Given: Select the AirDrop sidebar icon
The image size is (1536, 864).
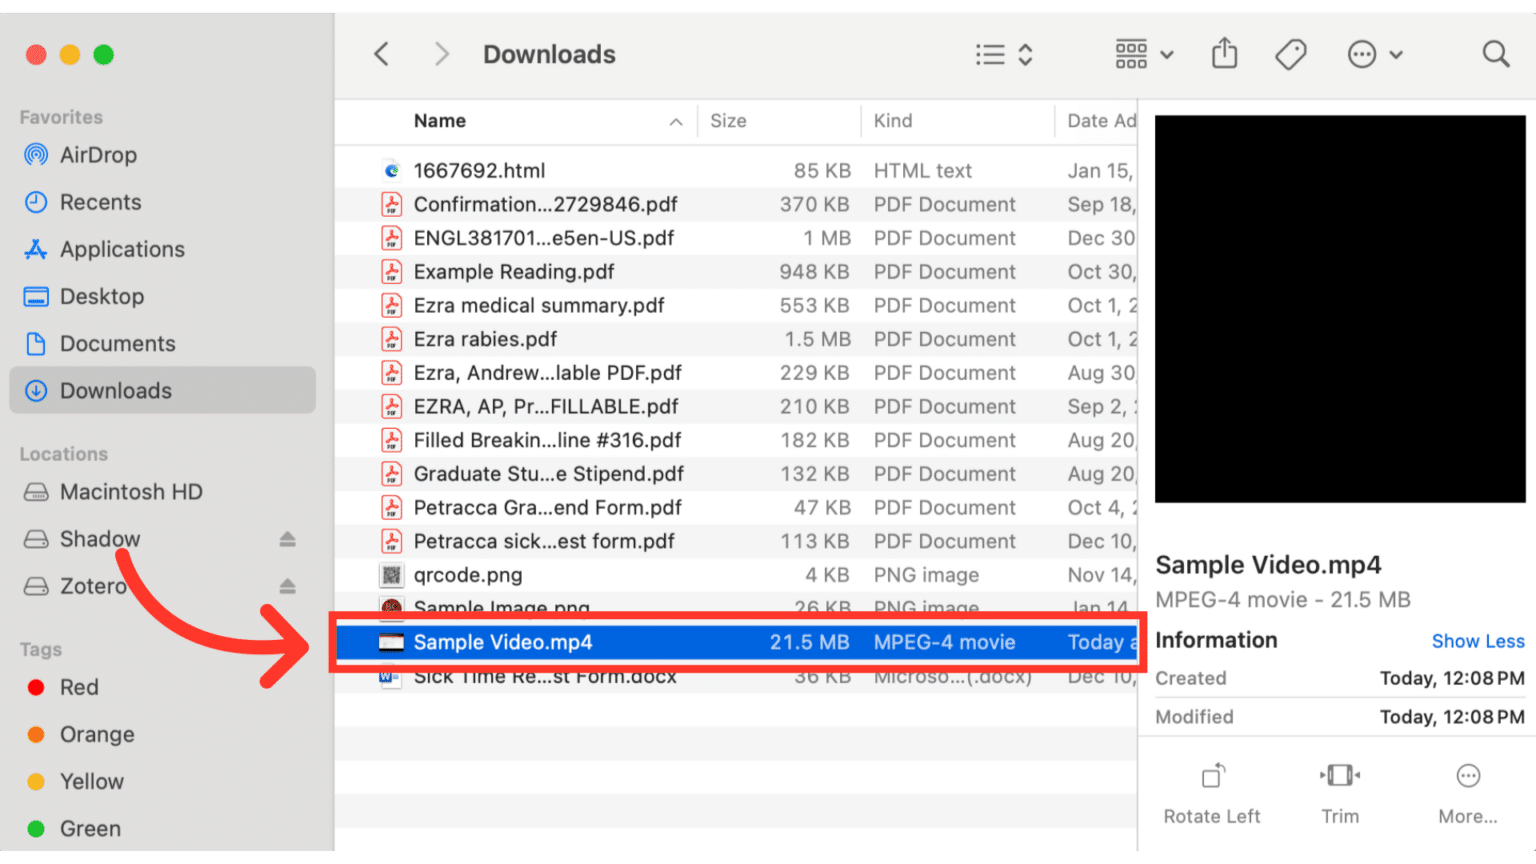Looking at the screenshot, I should (x=36, y=155).
